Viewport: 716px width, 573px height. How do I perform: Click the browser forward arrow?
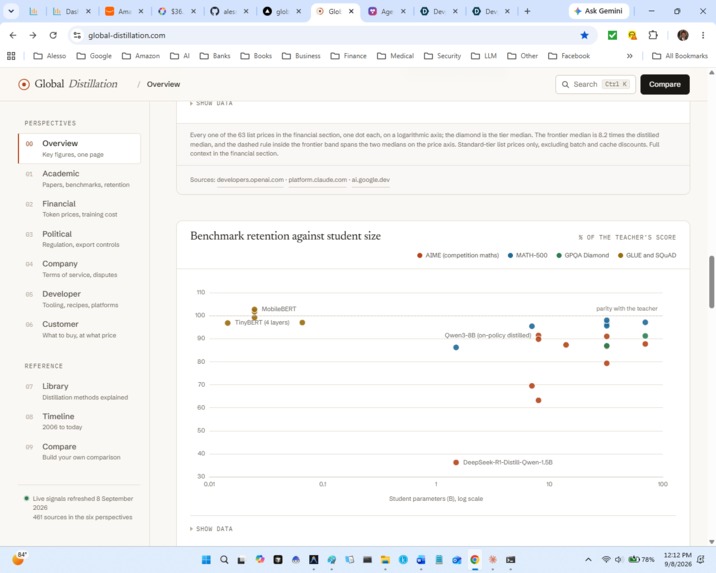click(x=33, y=35)
